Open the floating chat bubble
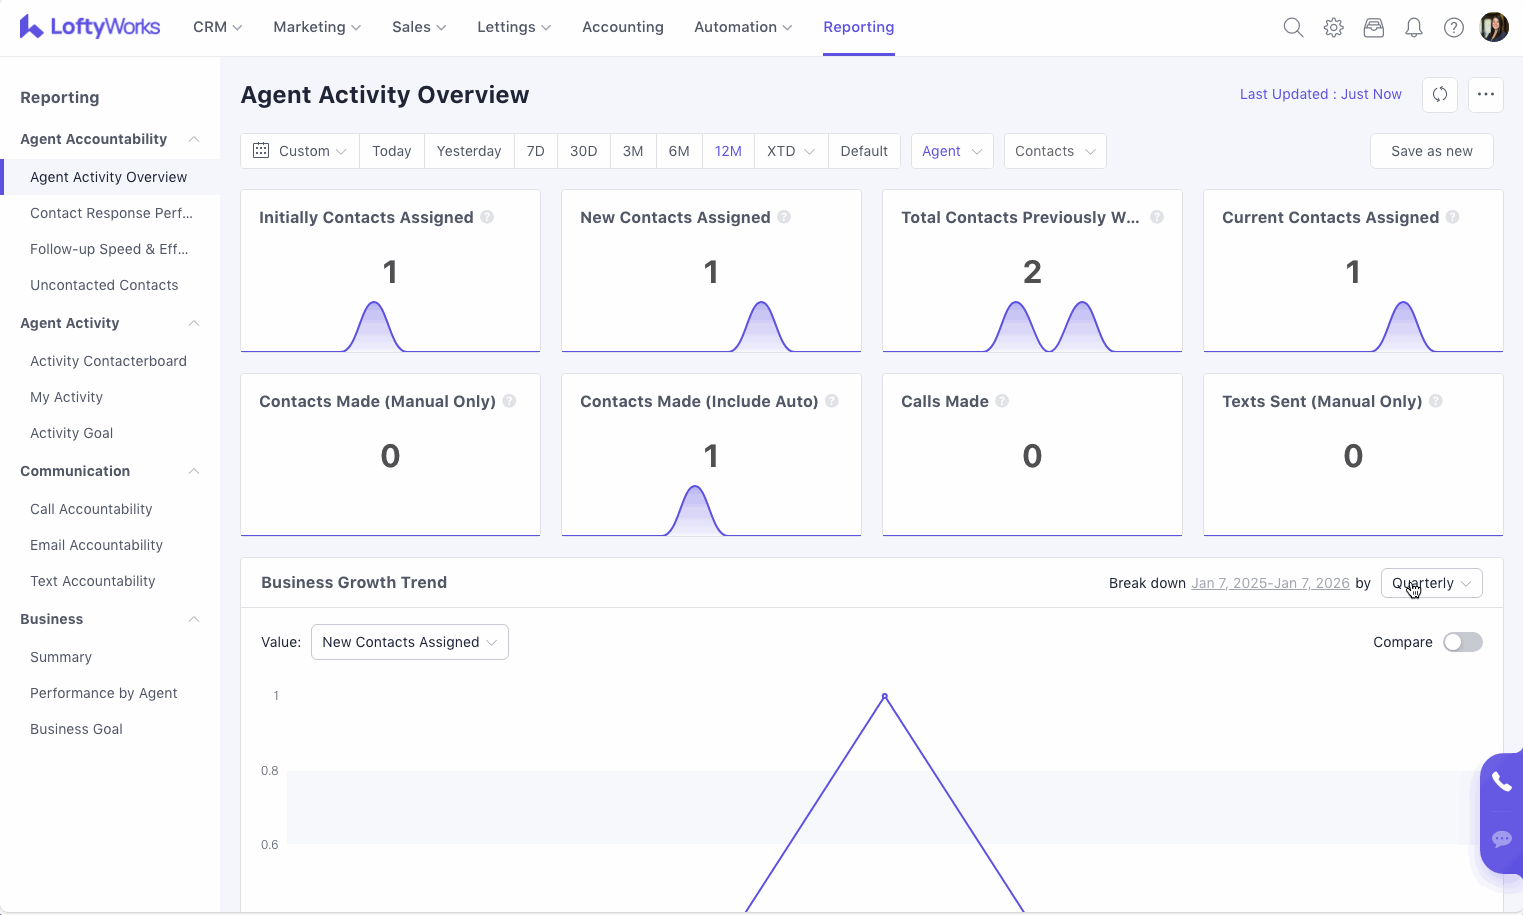The image size is (1523, 915). (1501, 839)
